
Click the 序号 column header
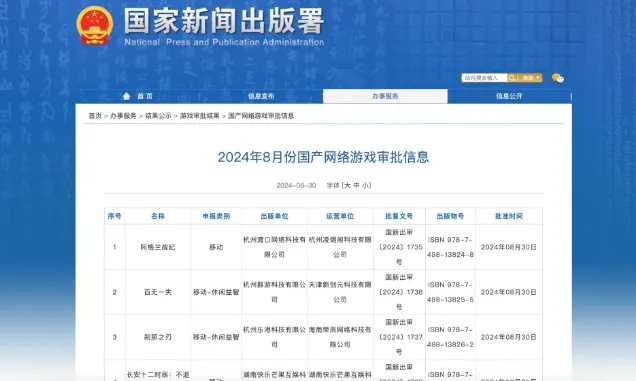pyautogui.click(x=114, y=216)
